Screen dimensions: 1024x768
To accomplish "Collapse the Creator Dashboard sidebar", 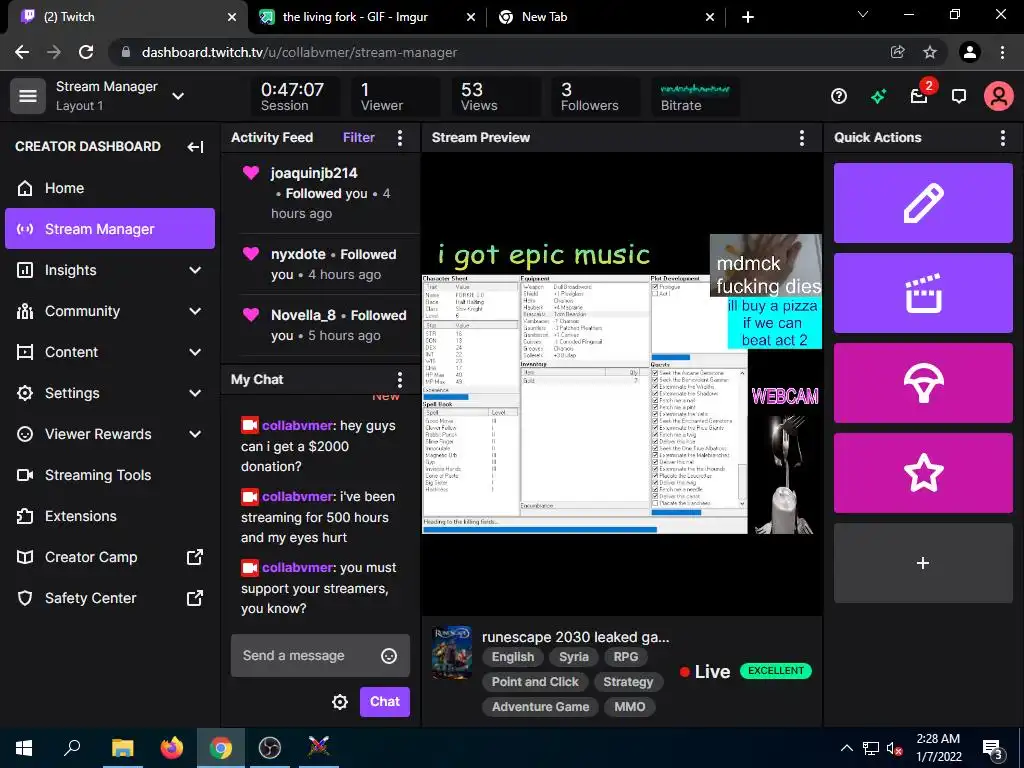I will [195, 147].
